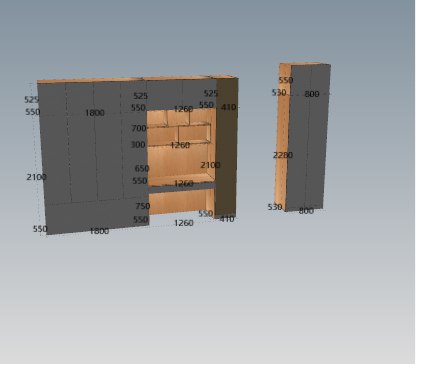Select the 410 label near the cabinet top

[228, 107]
